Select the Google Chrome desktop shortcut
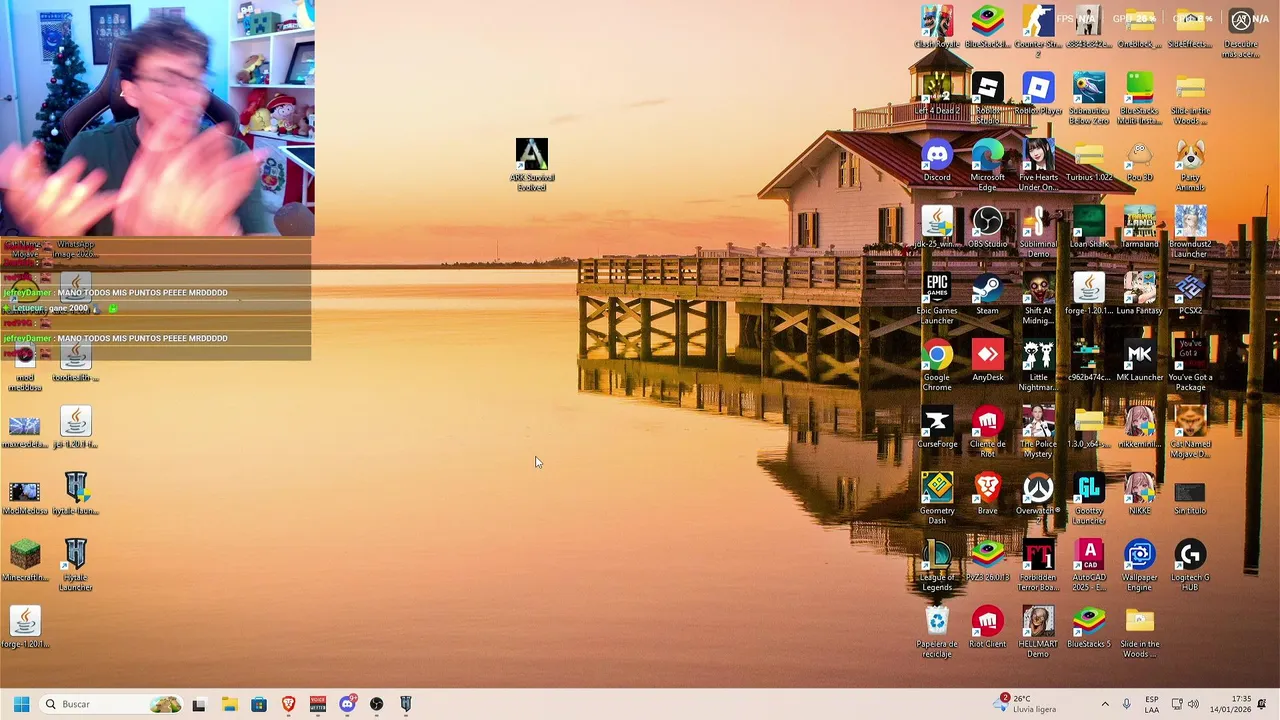1280x720 pixels. [x=937, y=366]
